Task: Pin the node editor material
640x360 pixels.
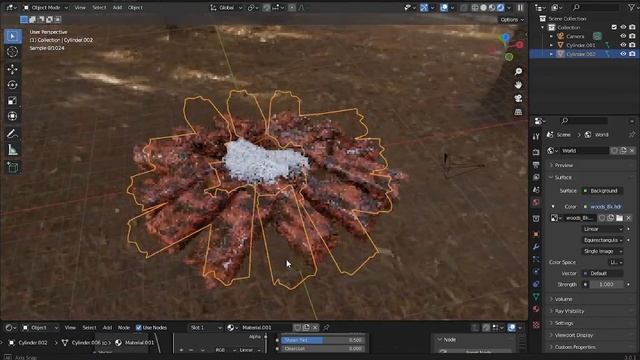Action: 326,327
